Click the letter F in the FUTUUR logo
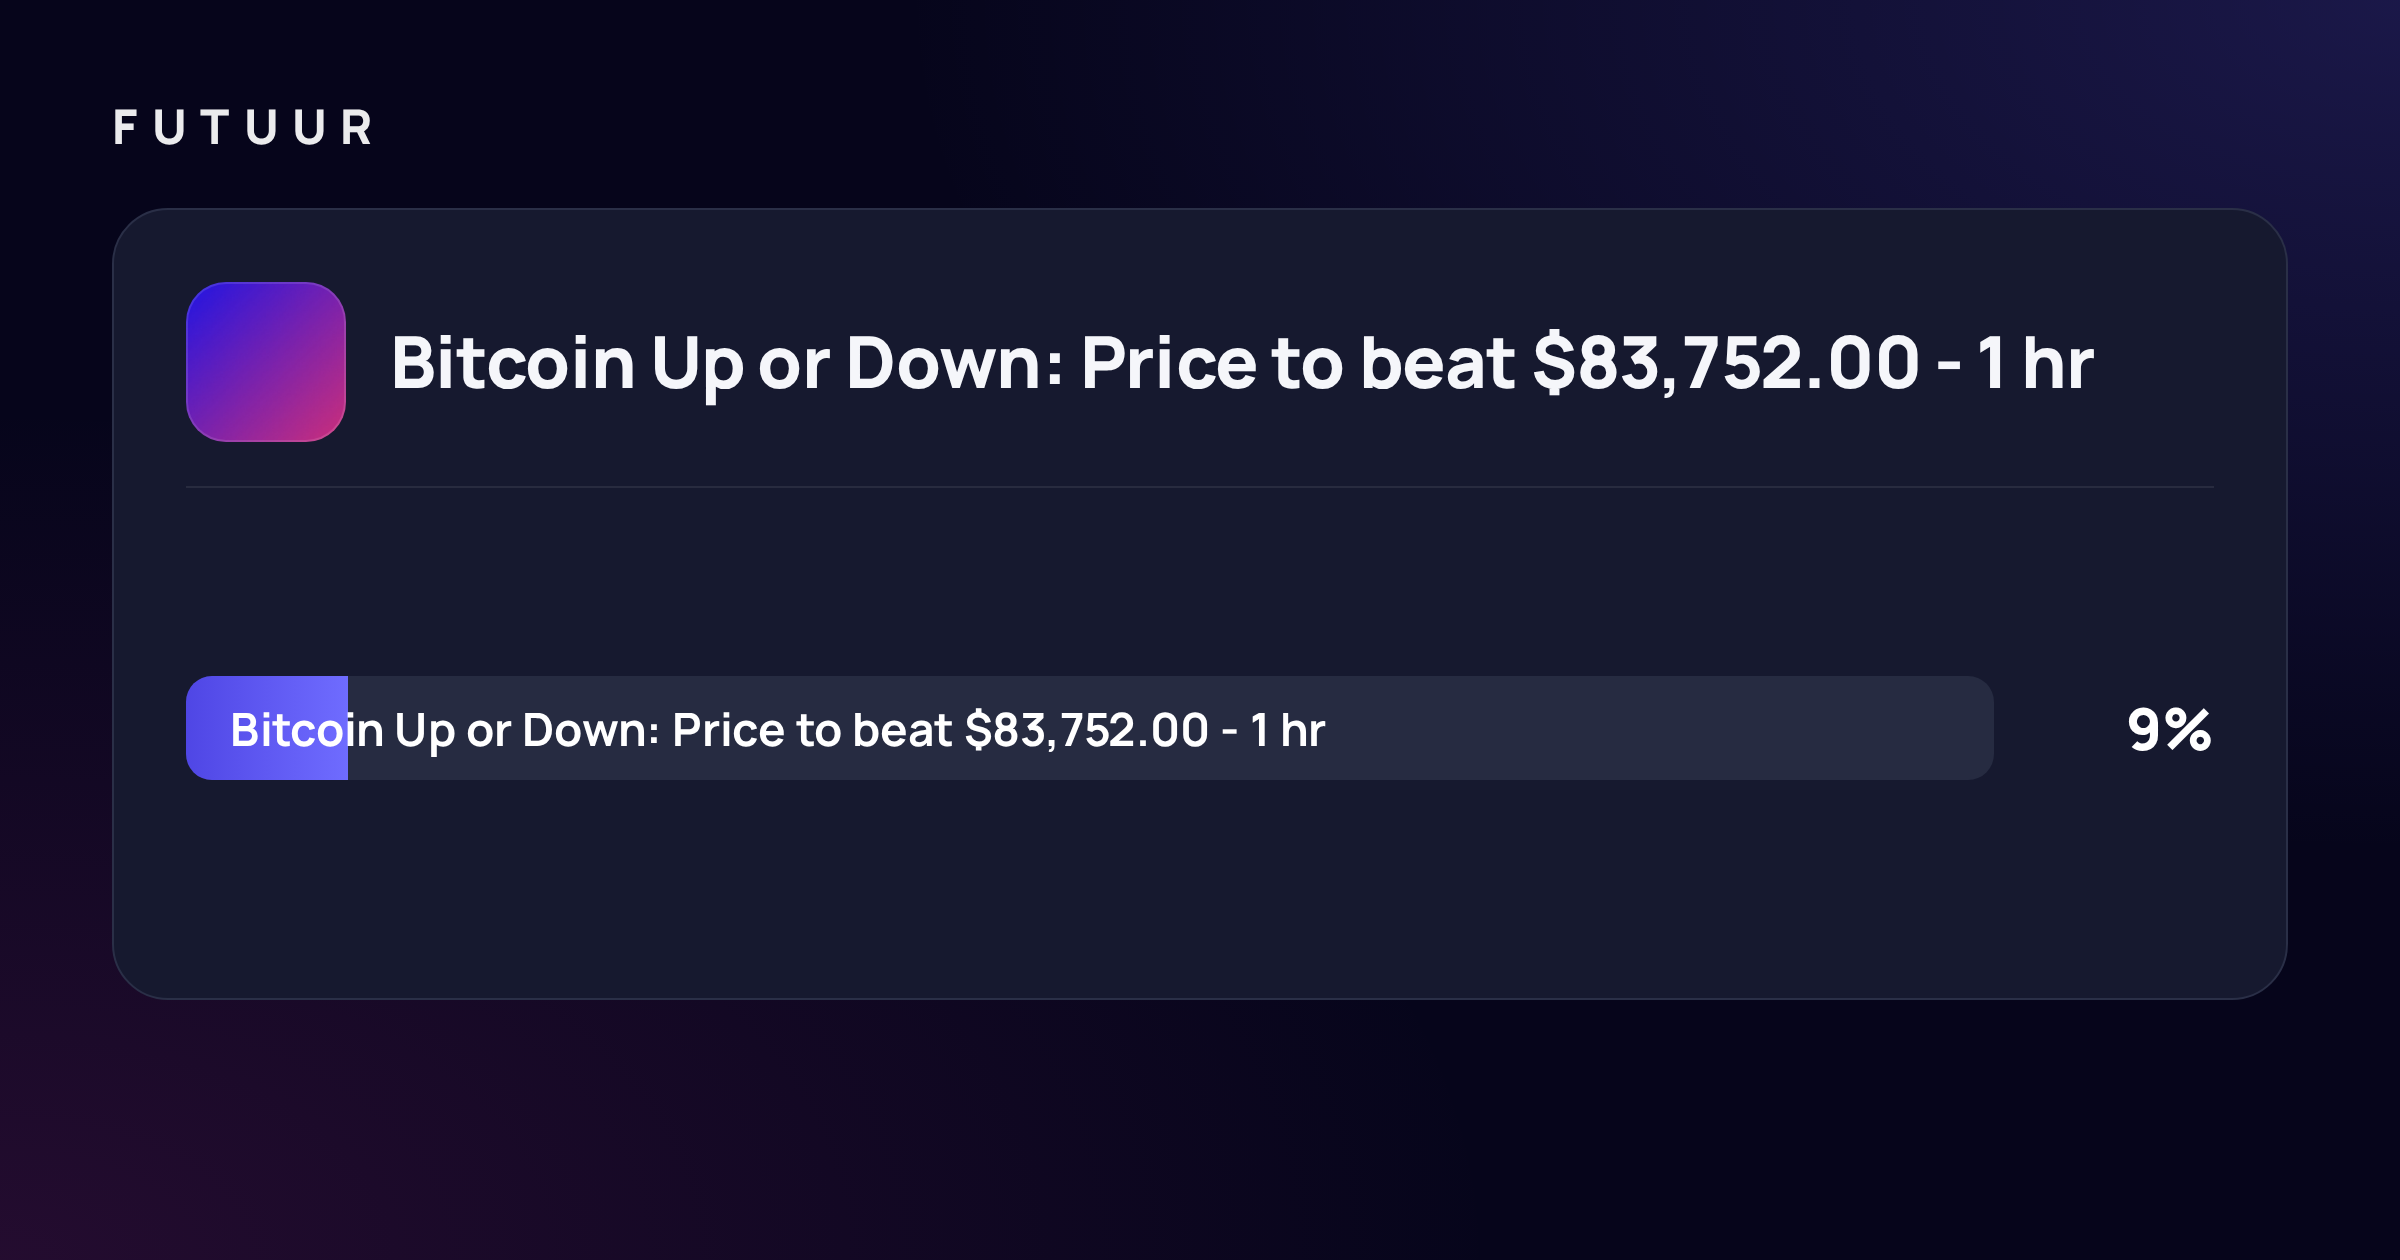2400x1260 pixels. pos(125,128)
